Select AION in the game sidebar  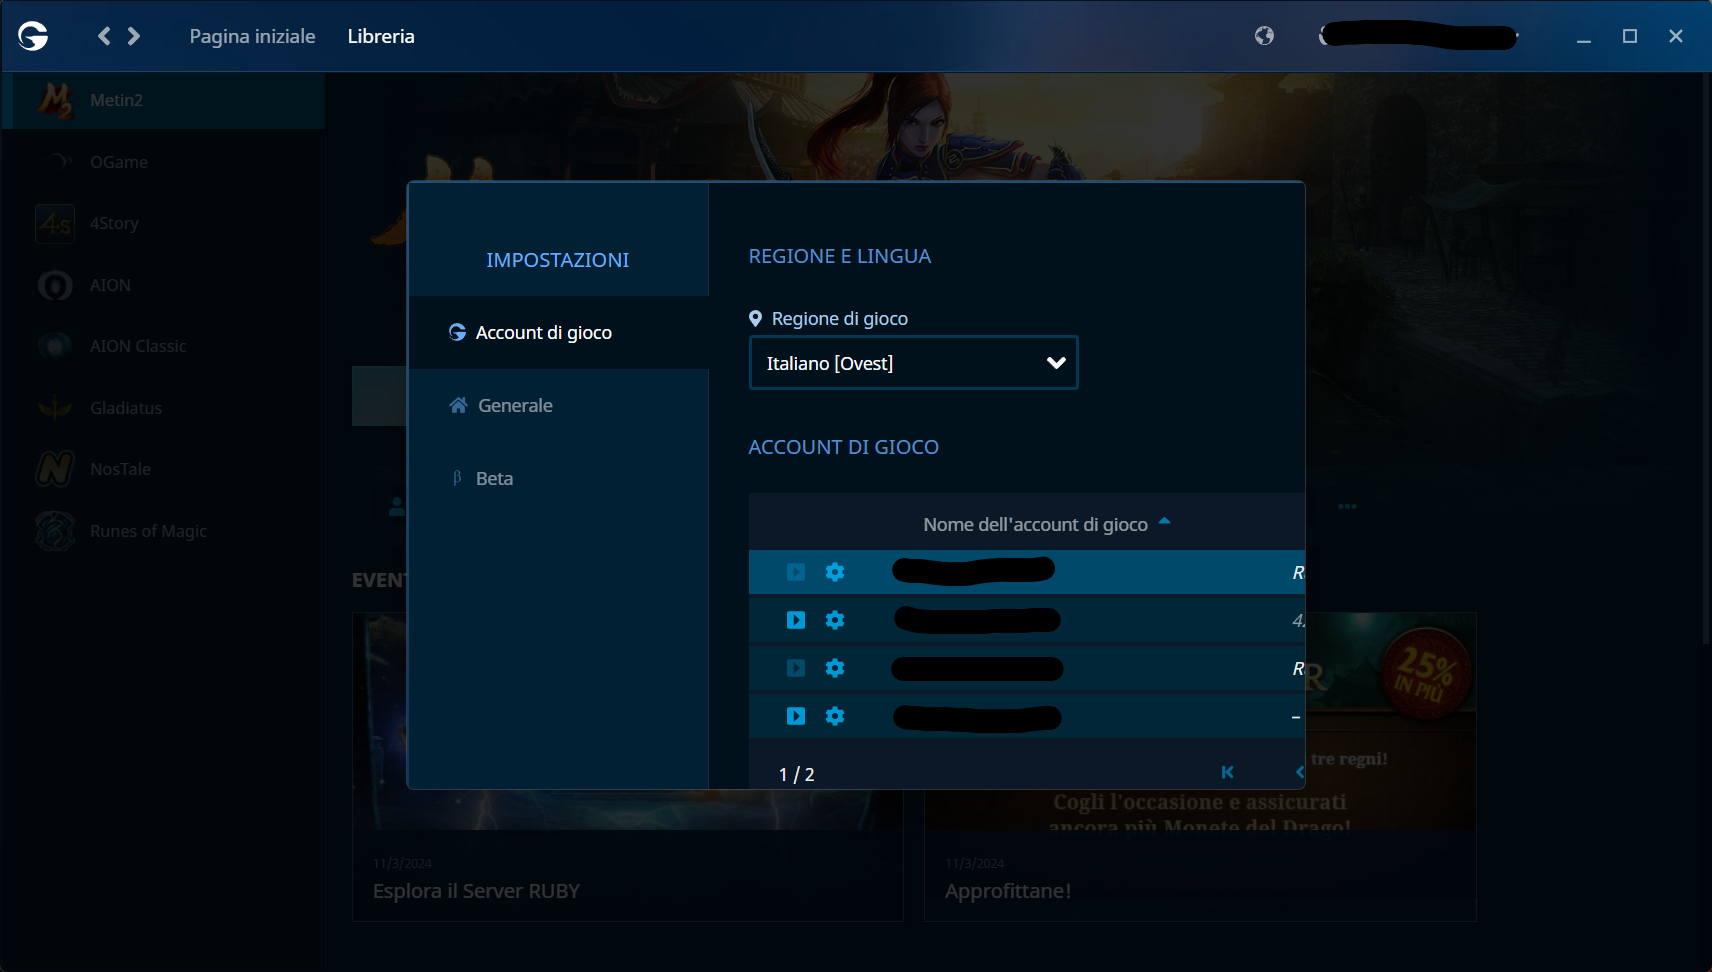(164, 285)
